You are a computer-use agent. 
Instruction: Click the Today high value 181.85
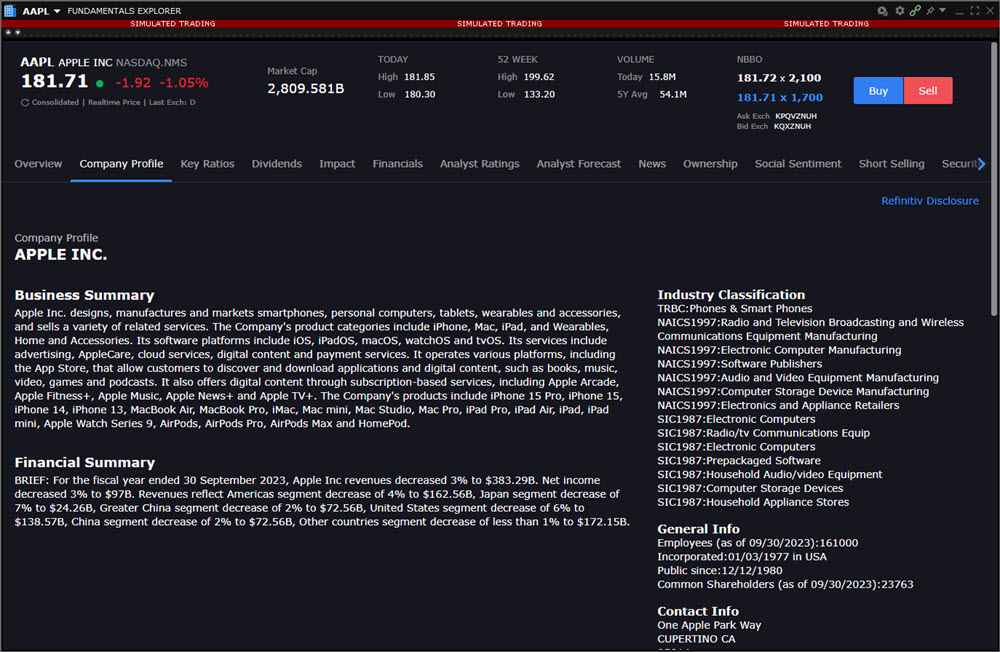click(420, 77)
